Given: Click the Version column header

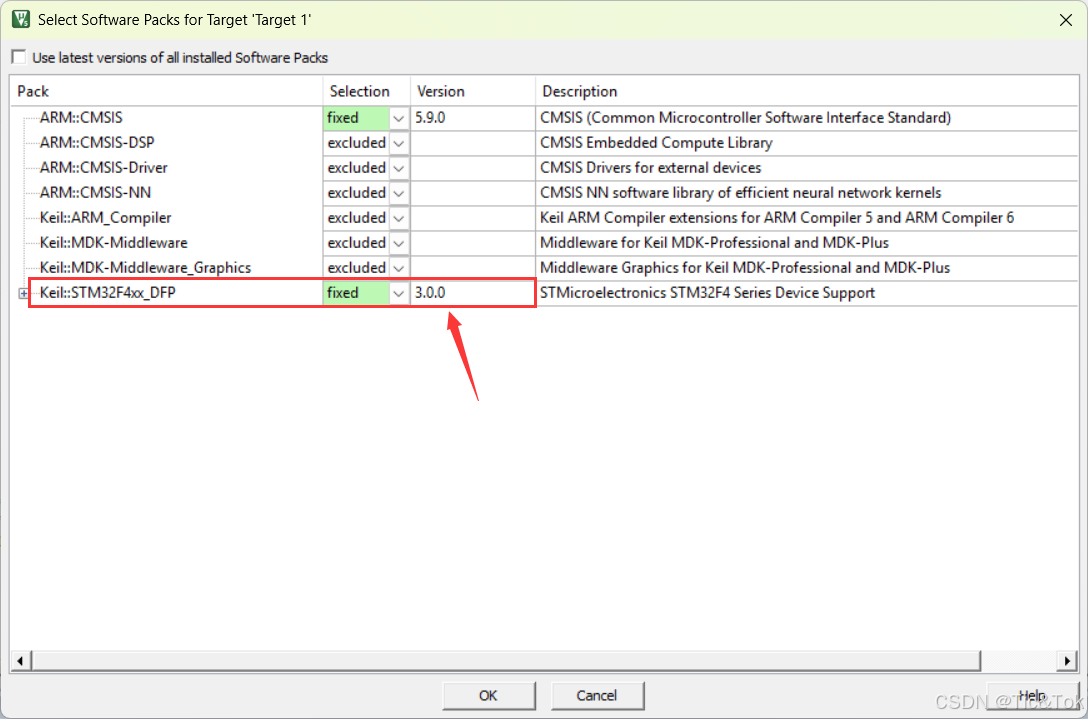Looking at the screenshot, I should 473,92.
